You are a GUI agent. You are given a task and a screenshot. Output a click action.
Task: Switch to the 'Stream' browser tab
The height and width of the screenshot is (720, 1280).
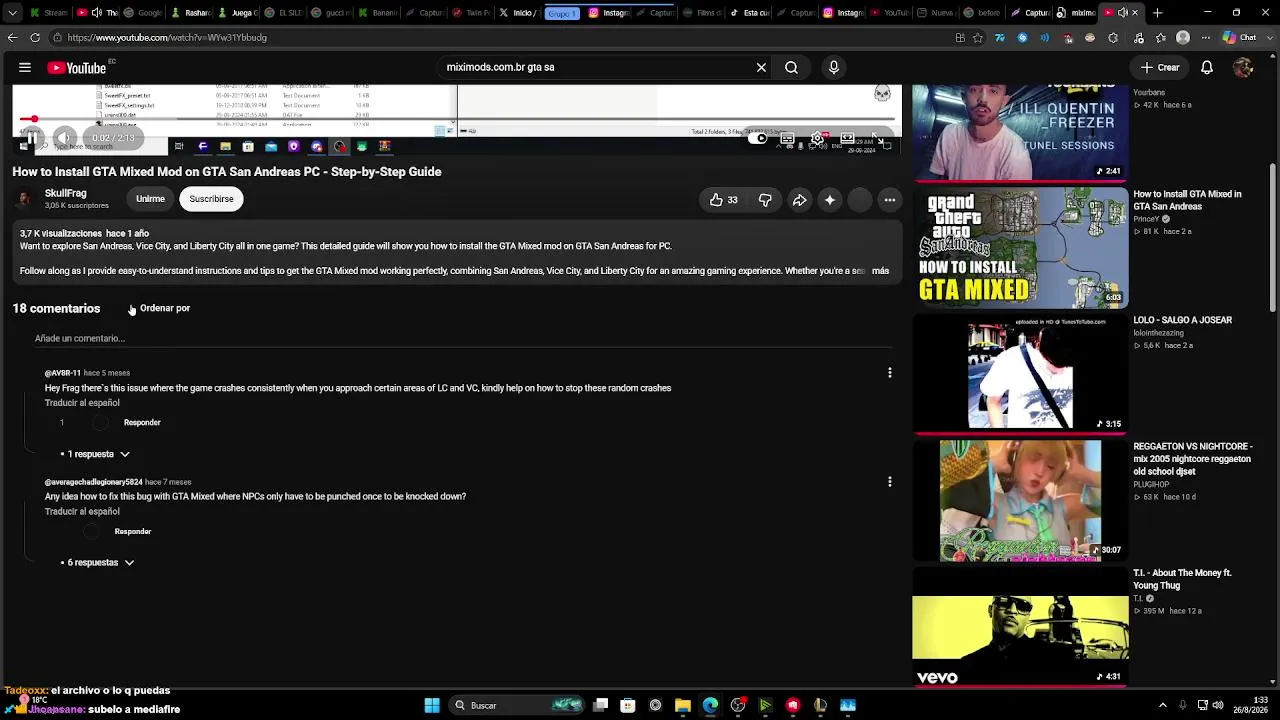[48, 13]
